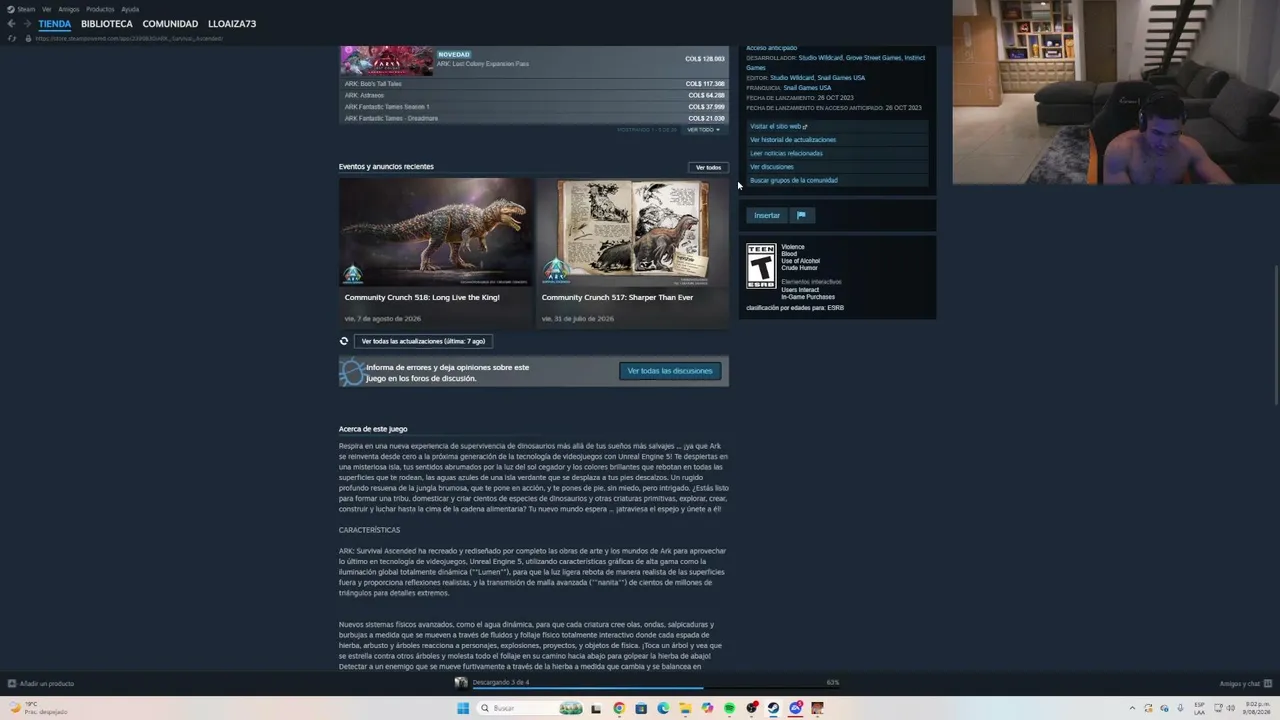This screenshot has width=1280, height=720.
Task: Switch to the BIBLIOTECA tab
Action: pyautogui.click(x=107, y=24)
